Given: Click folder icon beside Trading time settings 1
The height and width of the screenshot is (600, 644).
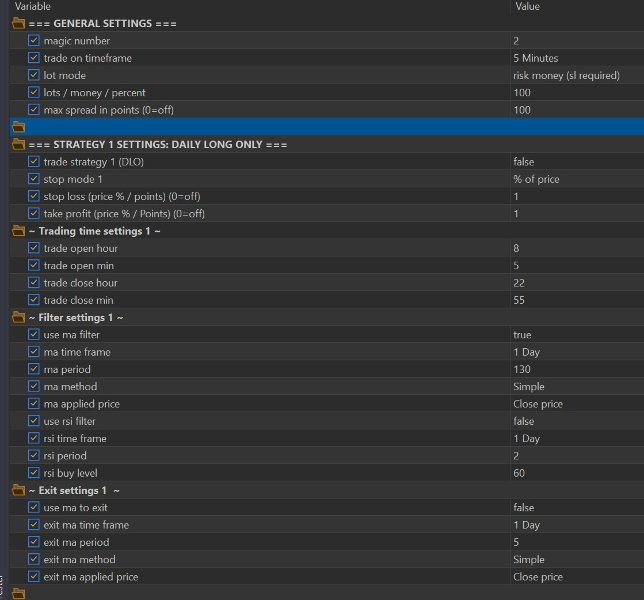Looking at the screenshot, I should click(x=18, y=231).
